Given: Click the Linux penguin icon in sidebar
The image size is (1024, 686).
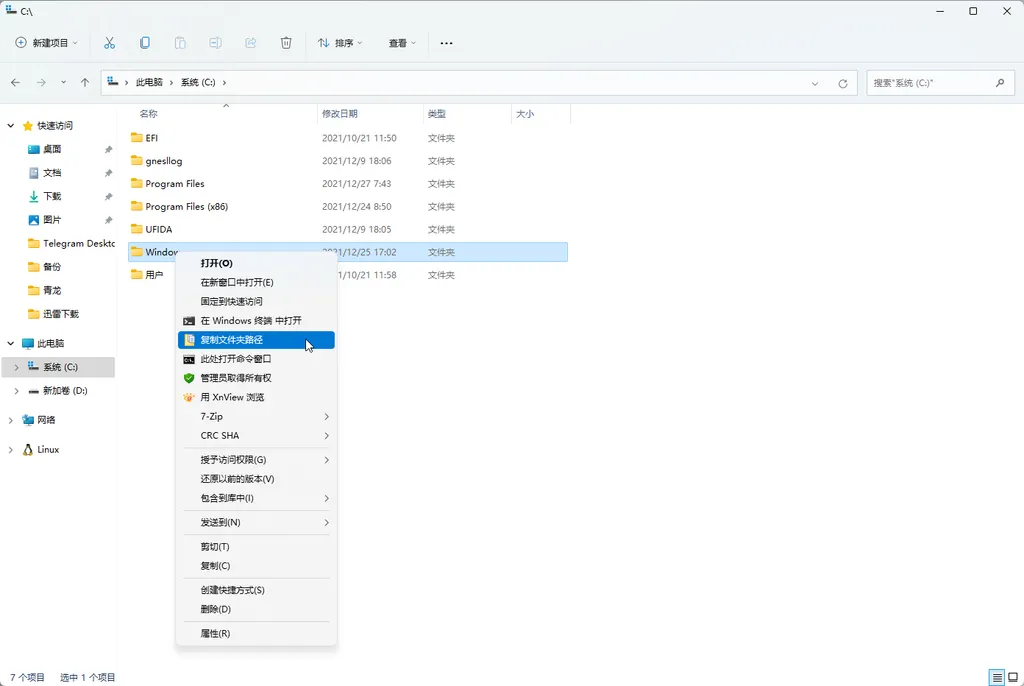Looking at the screenshot, I should click(27, 449).
